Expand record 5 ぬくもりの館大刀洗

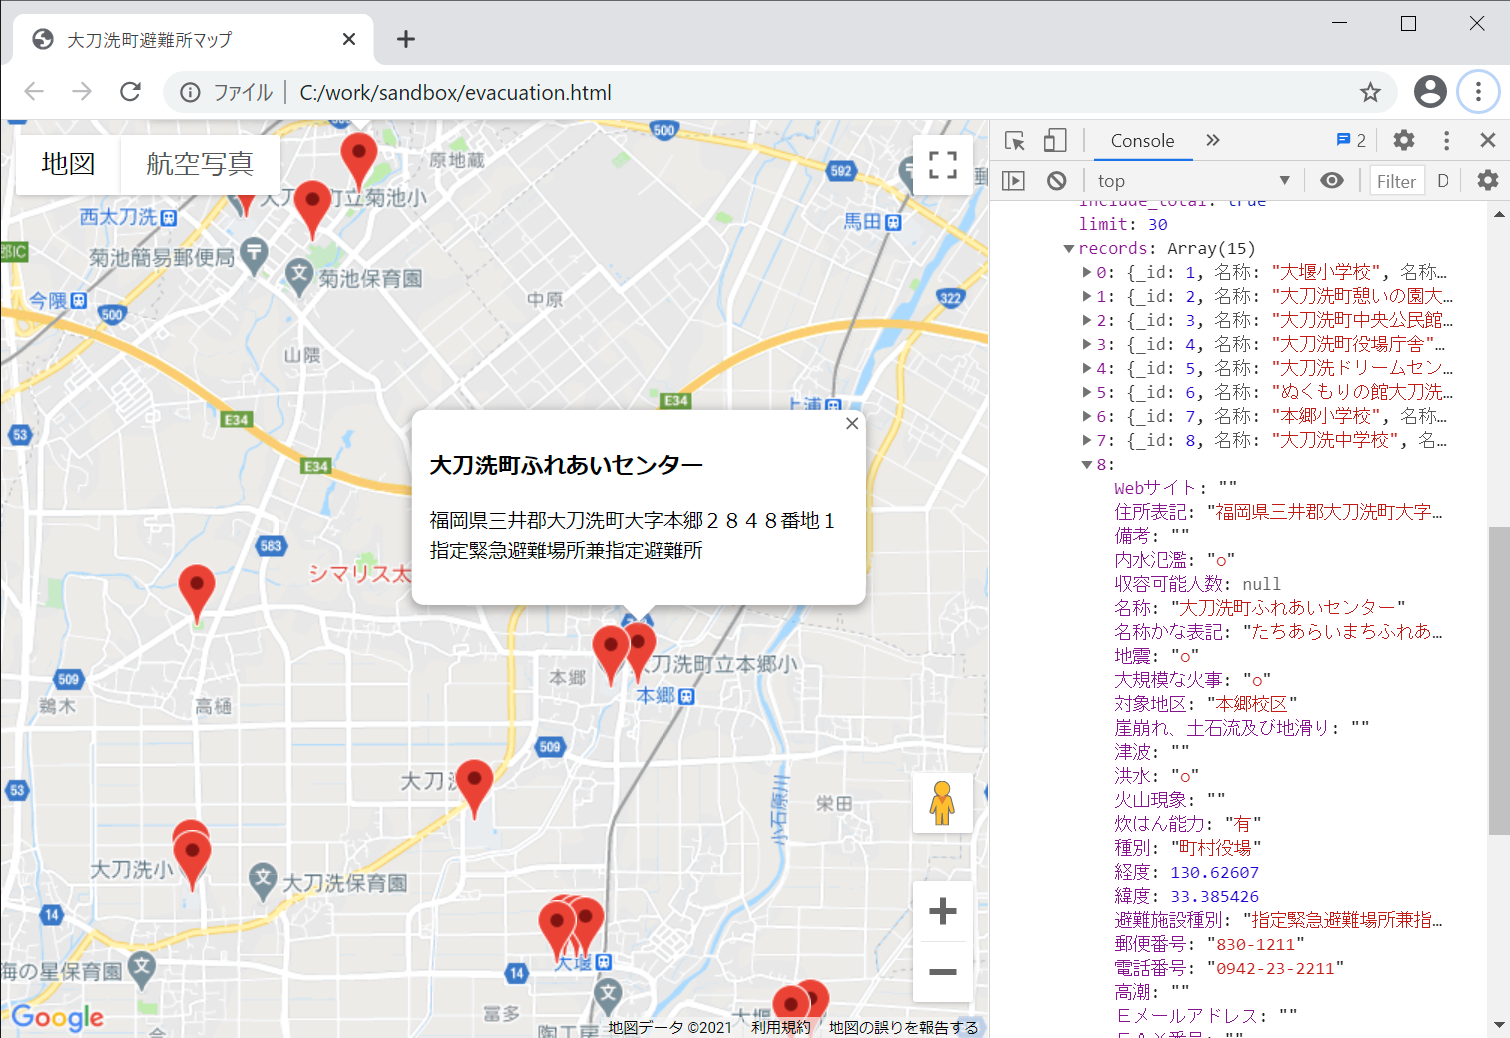pyautogui.click(x=1087, y=392)
